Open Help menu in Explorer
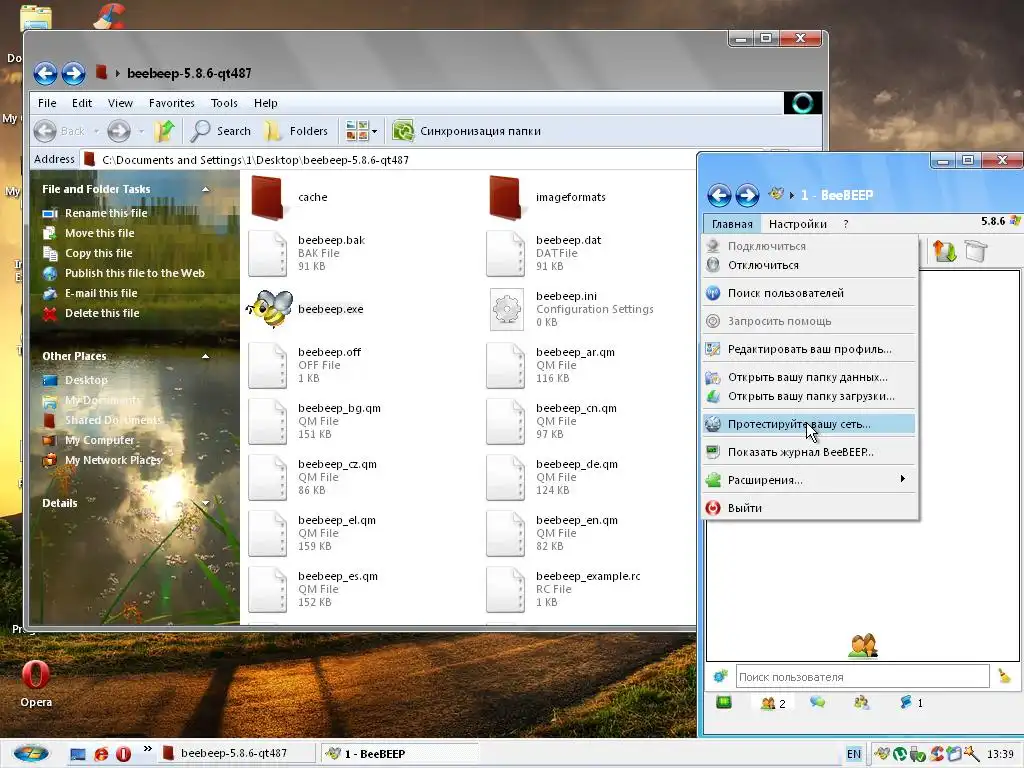This screenshot has width=1024, height=768. coord(266,103)
